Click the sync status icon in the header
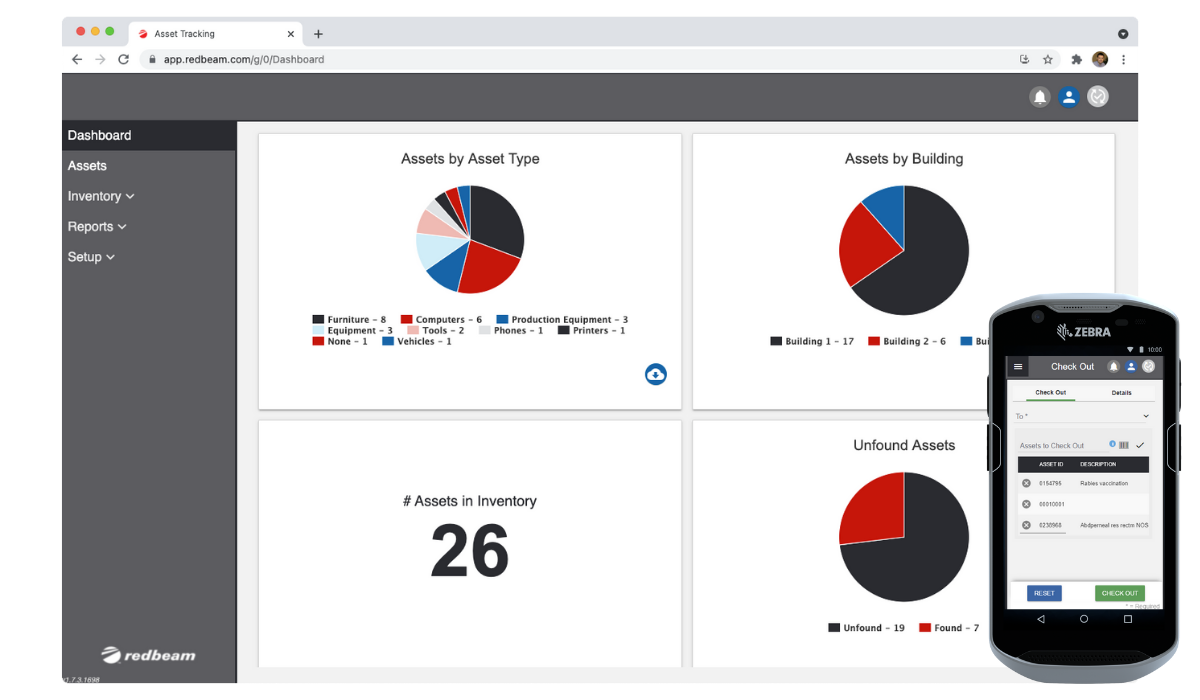1200x700 pixels. [x=1098, y=97]
